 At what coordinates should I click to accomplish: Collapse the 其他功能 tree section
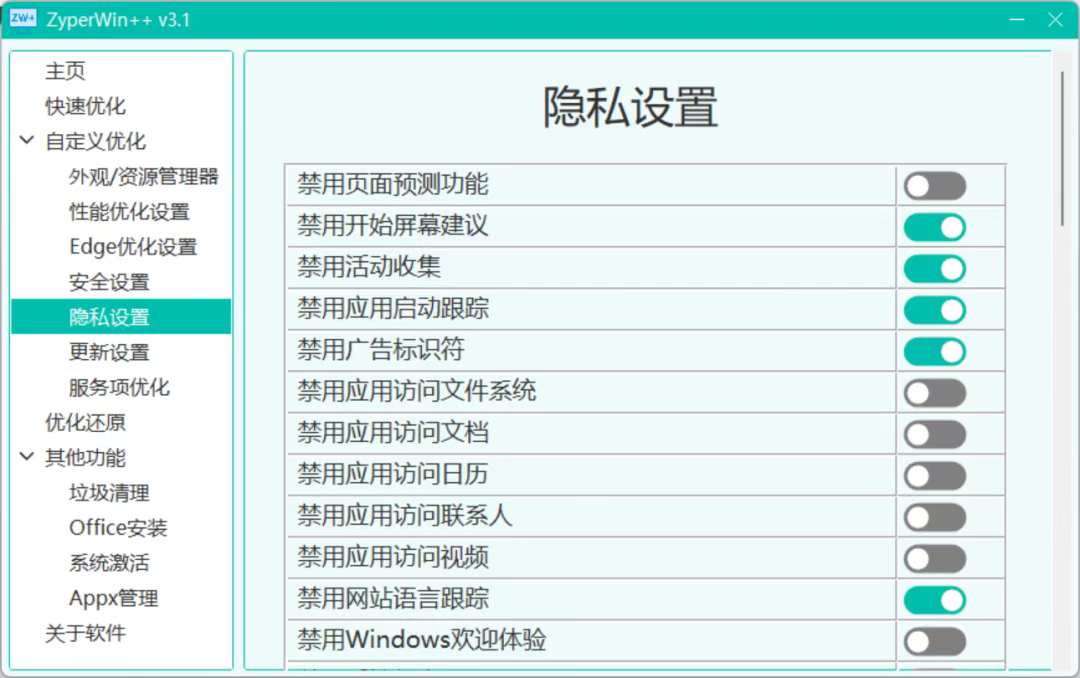(27, 457)
